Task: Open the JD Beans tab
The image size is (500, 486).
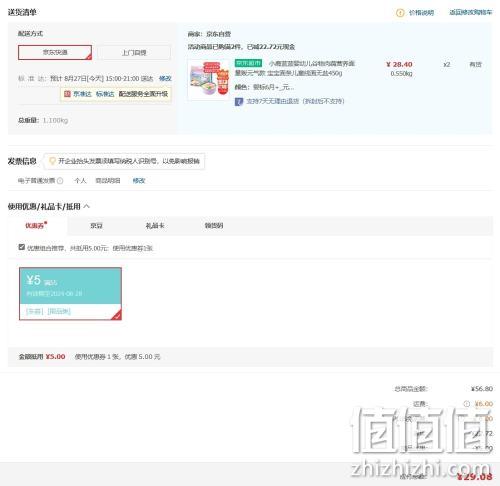Action: pos(96,226)
